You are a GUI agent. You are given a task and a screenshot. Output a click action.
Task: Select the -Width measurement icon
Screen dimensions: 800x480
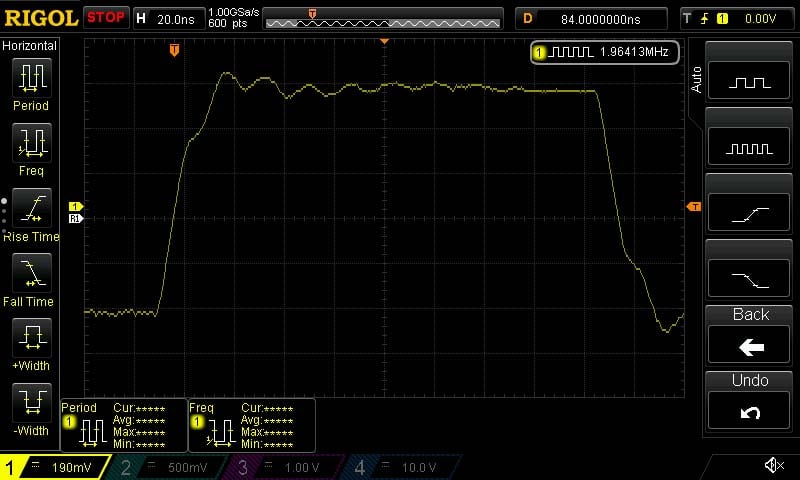tap(32, 402)
